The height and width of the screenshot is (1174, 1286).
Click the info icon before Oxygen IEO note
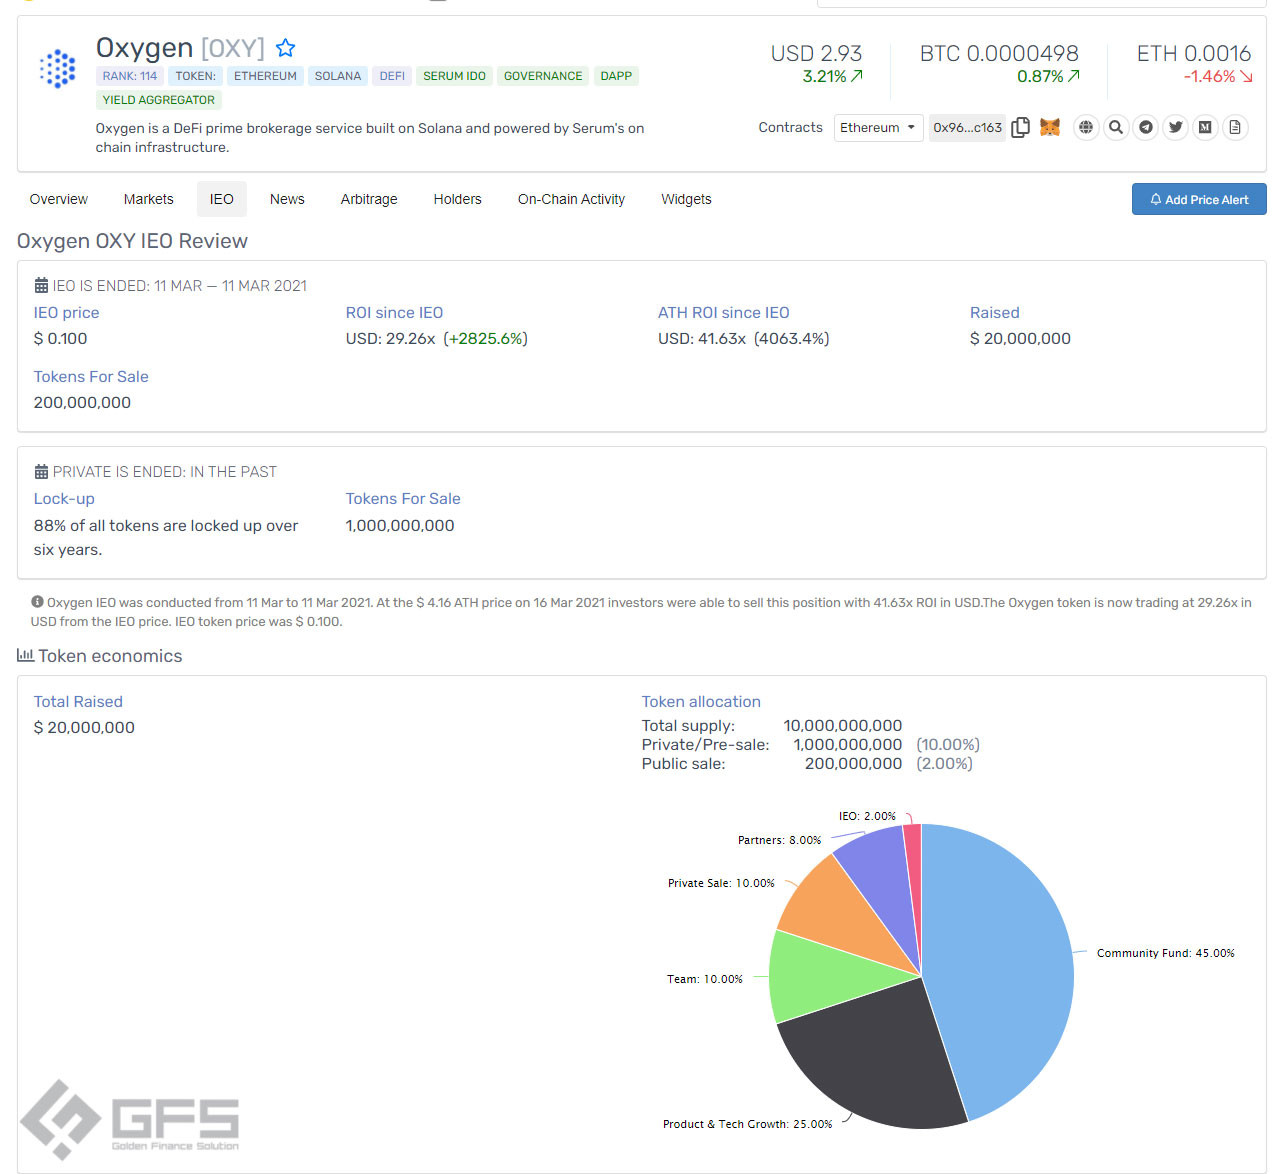[37, 602]
